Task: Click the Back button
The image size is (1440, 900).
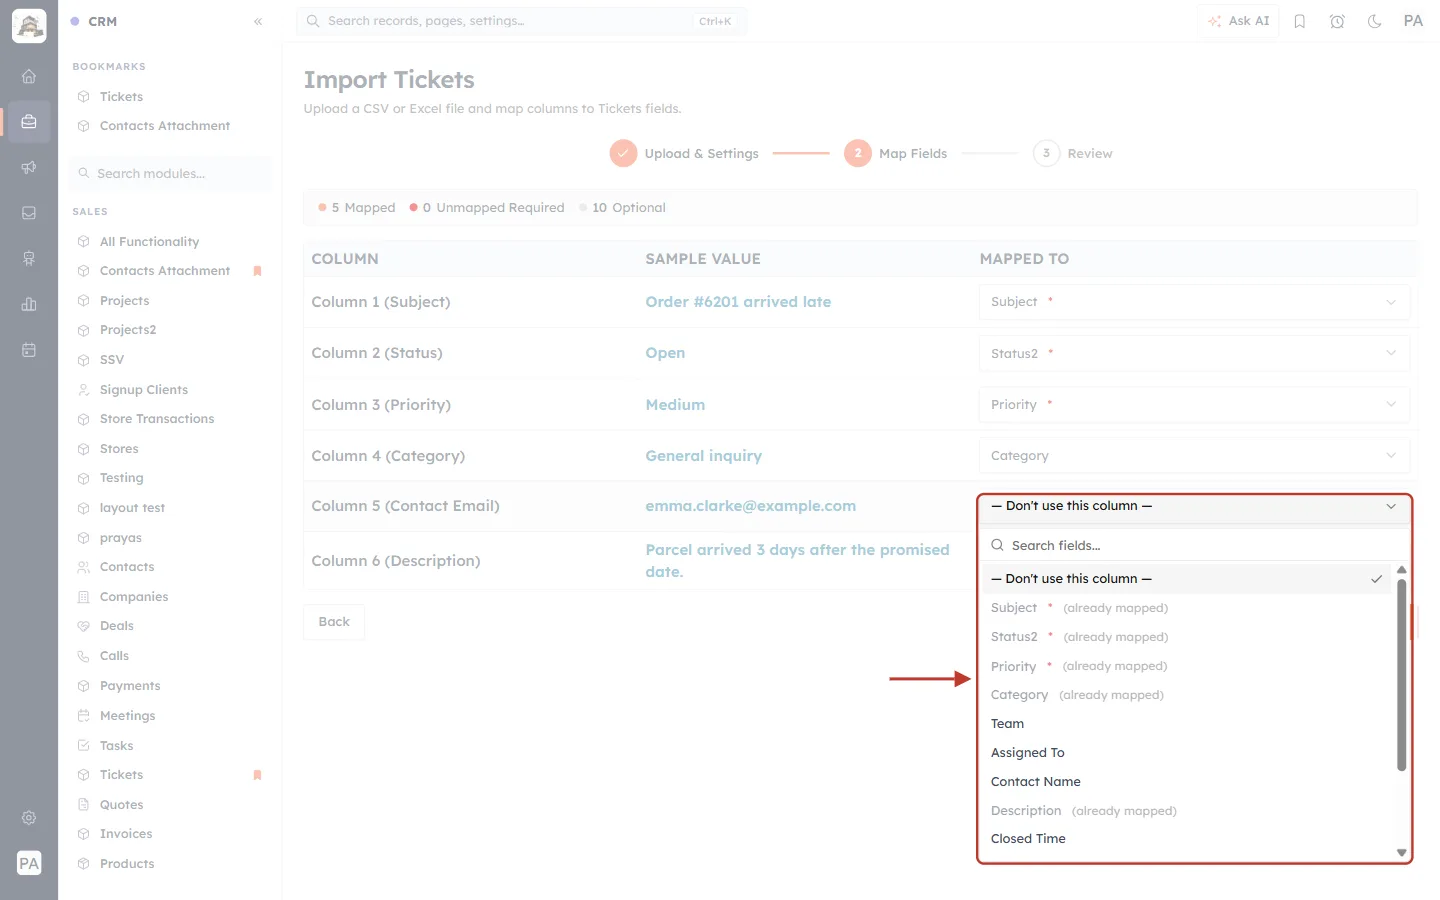Action: [334, 622]
